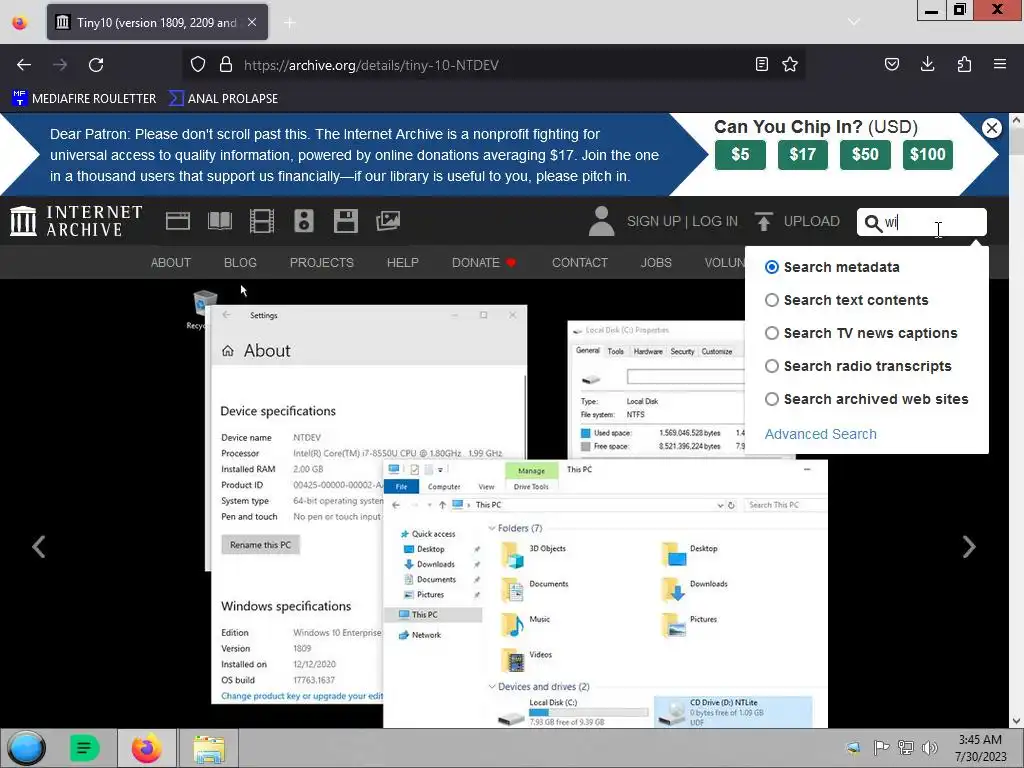The height and width of the screenshot is (768, 1024).
Task: Open the ABOUT menu item
Action: [x=171, y=263]
